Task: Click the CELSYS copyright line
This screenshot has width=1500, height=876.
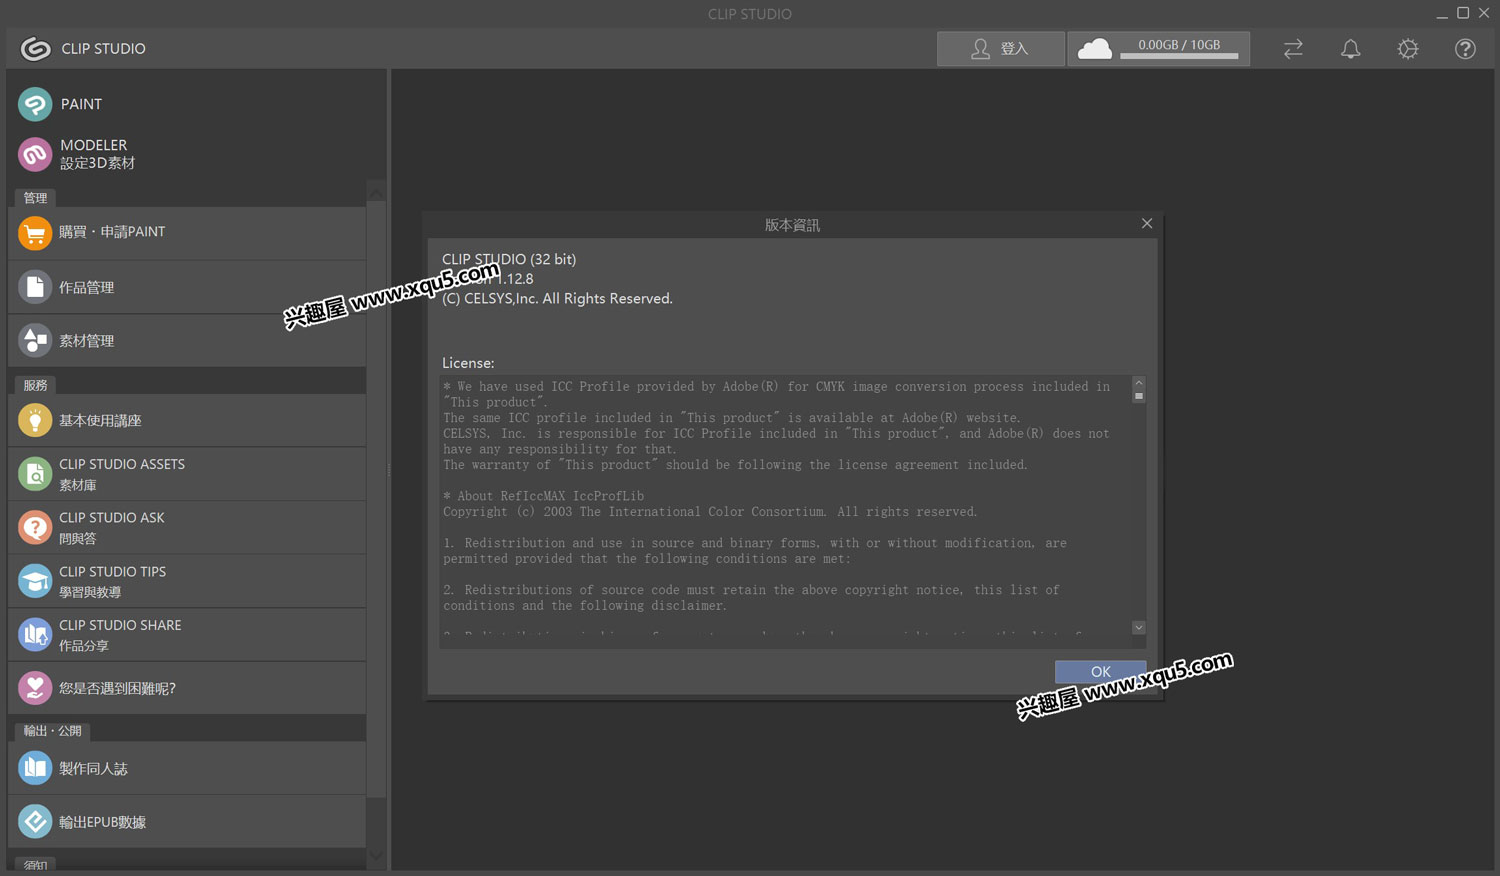Action: point(557,299)
